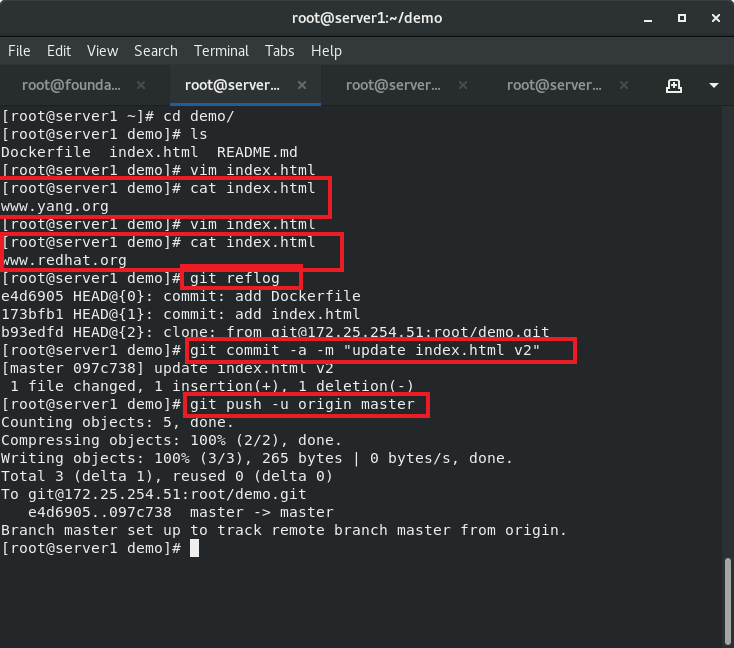Image resolution: width=734 pixels, height=648 pixels.
Task: Open the View menu
Action: (x=103, y=51)
